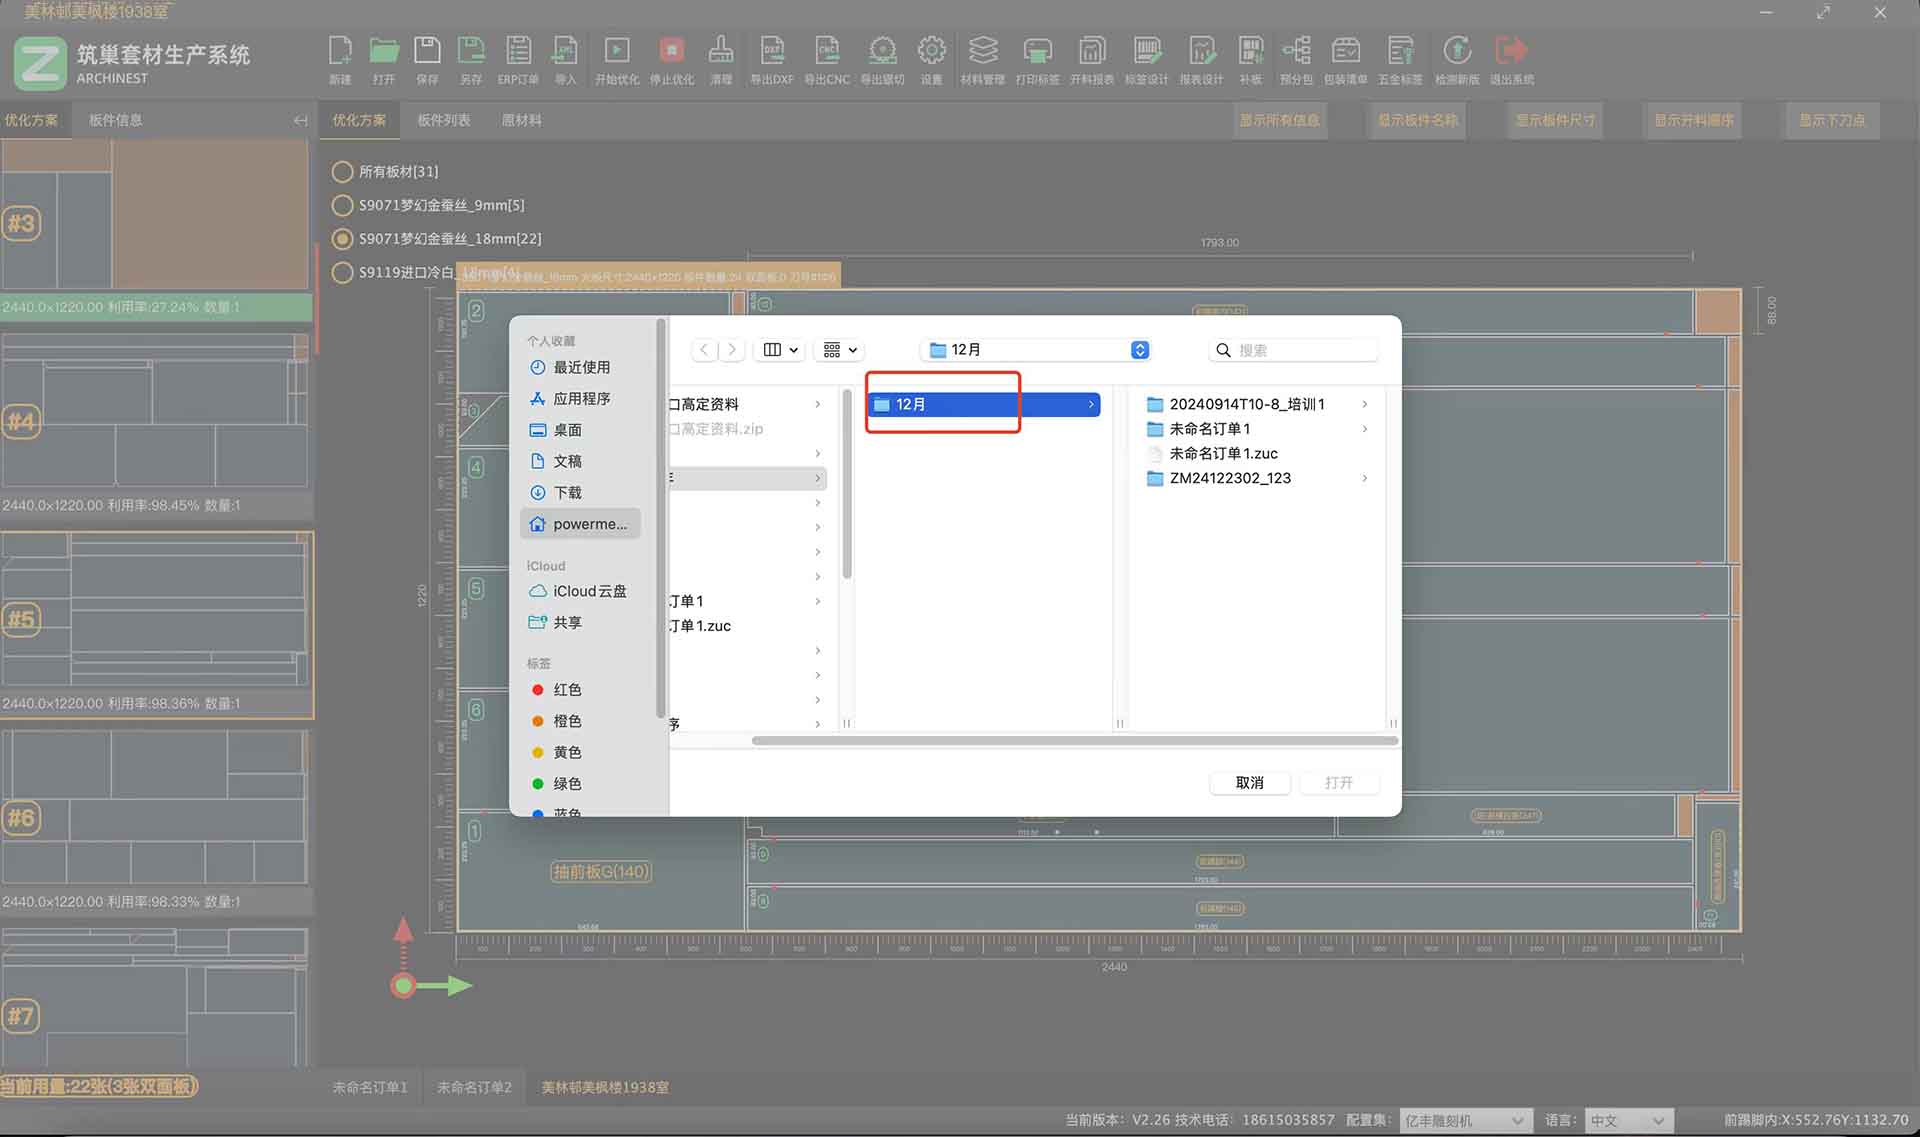Select S9071梦幻金蚕丝_9mm[5] radio option
Image resolution: width=1920 pixels, height=1137 pixels.
(x=342, y=206)
